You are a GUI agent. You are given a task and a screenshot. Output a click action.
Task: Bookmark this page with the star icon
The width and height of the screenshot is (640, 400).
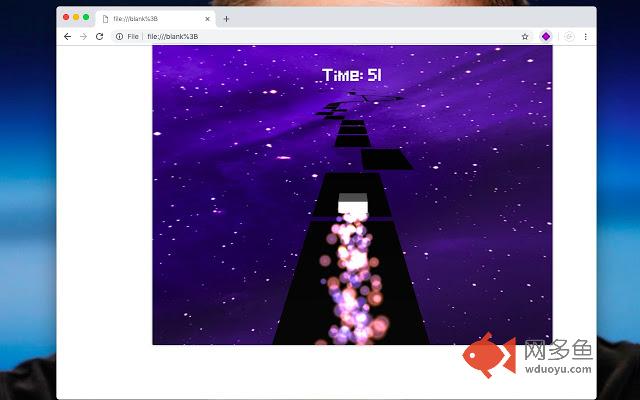(525, 37)
